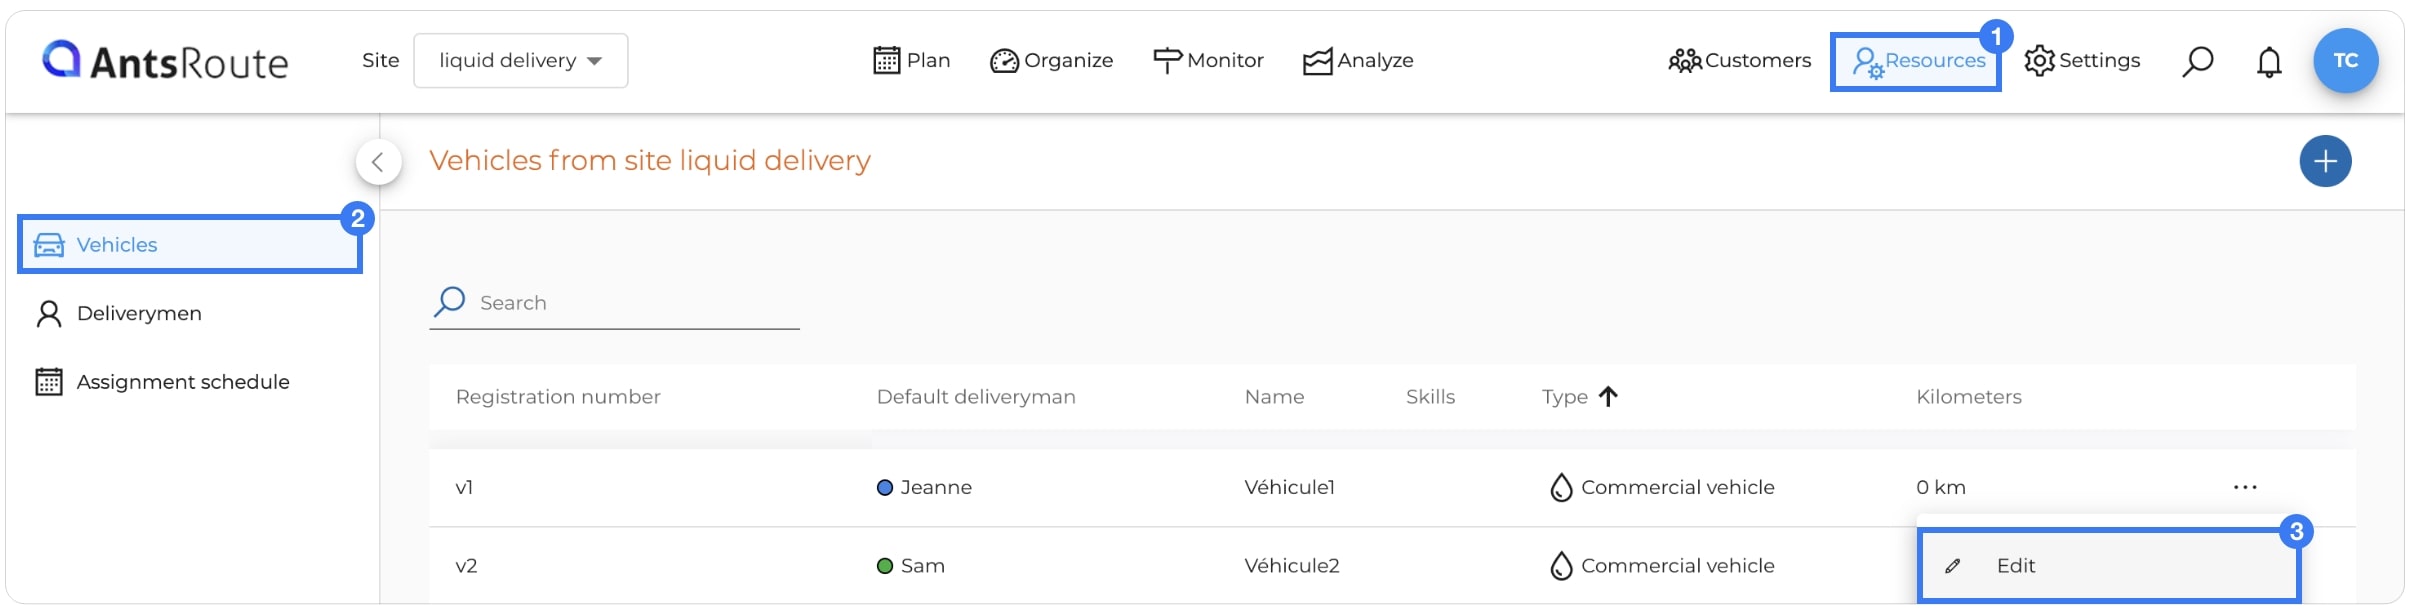
Task: Open the notifications bell
Action: pyautogui.click(x=2269, y=62)
